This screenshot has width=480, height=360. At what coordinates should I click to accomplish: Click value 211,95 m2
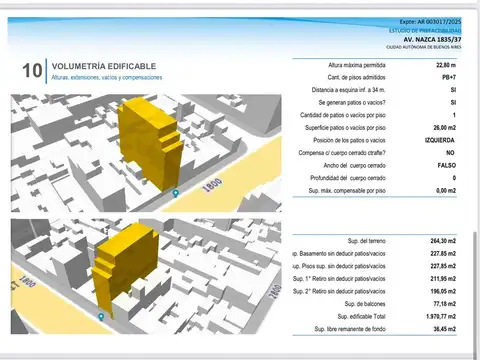pyautogui.click(x=443, y=279)
